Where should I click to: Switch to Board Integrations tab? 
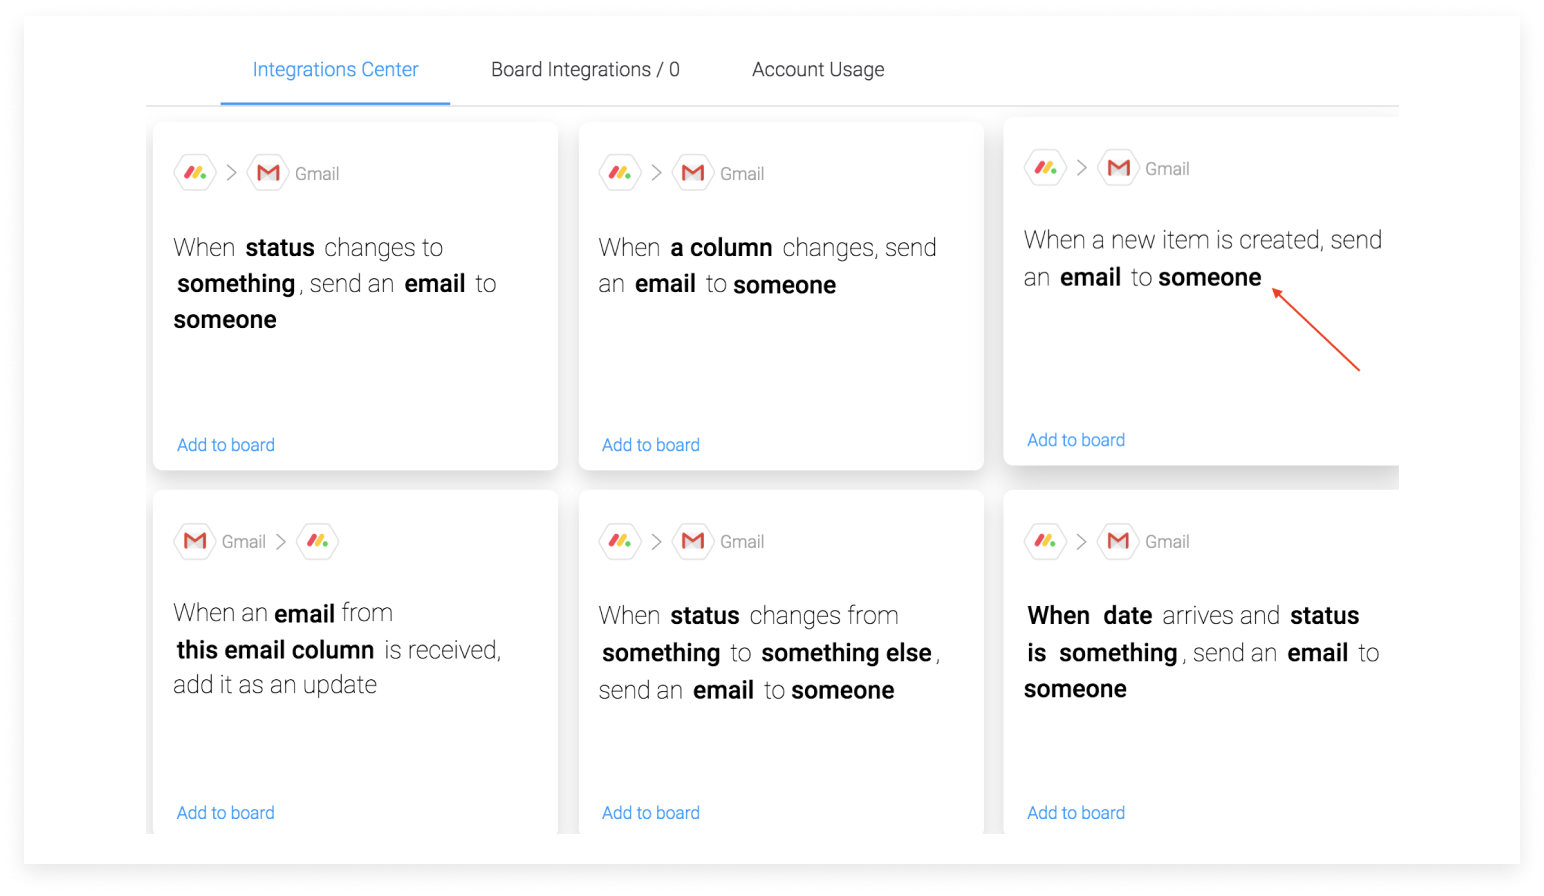click(x=585, y=70)
